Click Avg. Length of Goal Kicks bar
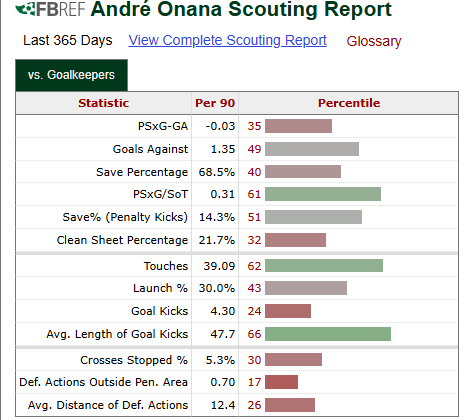Image resolution: width=466 pixels, height=420 pixels. click(328, 334)
